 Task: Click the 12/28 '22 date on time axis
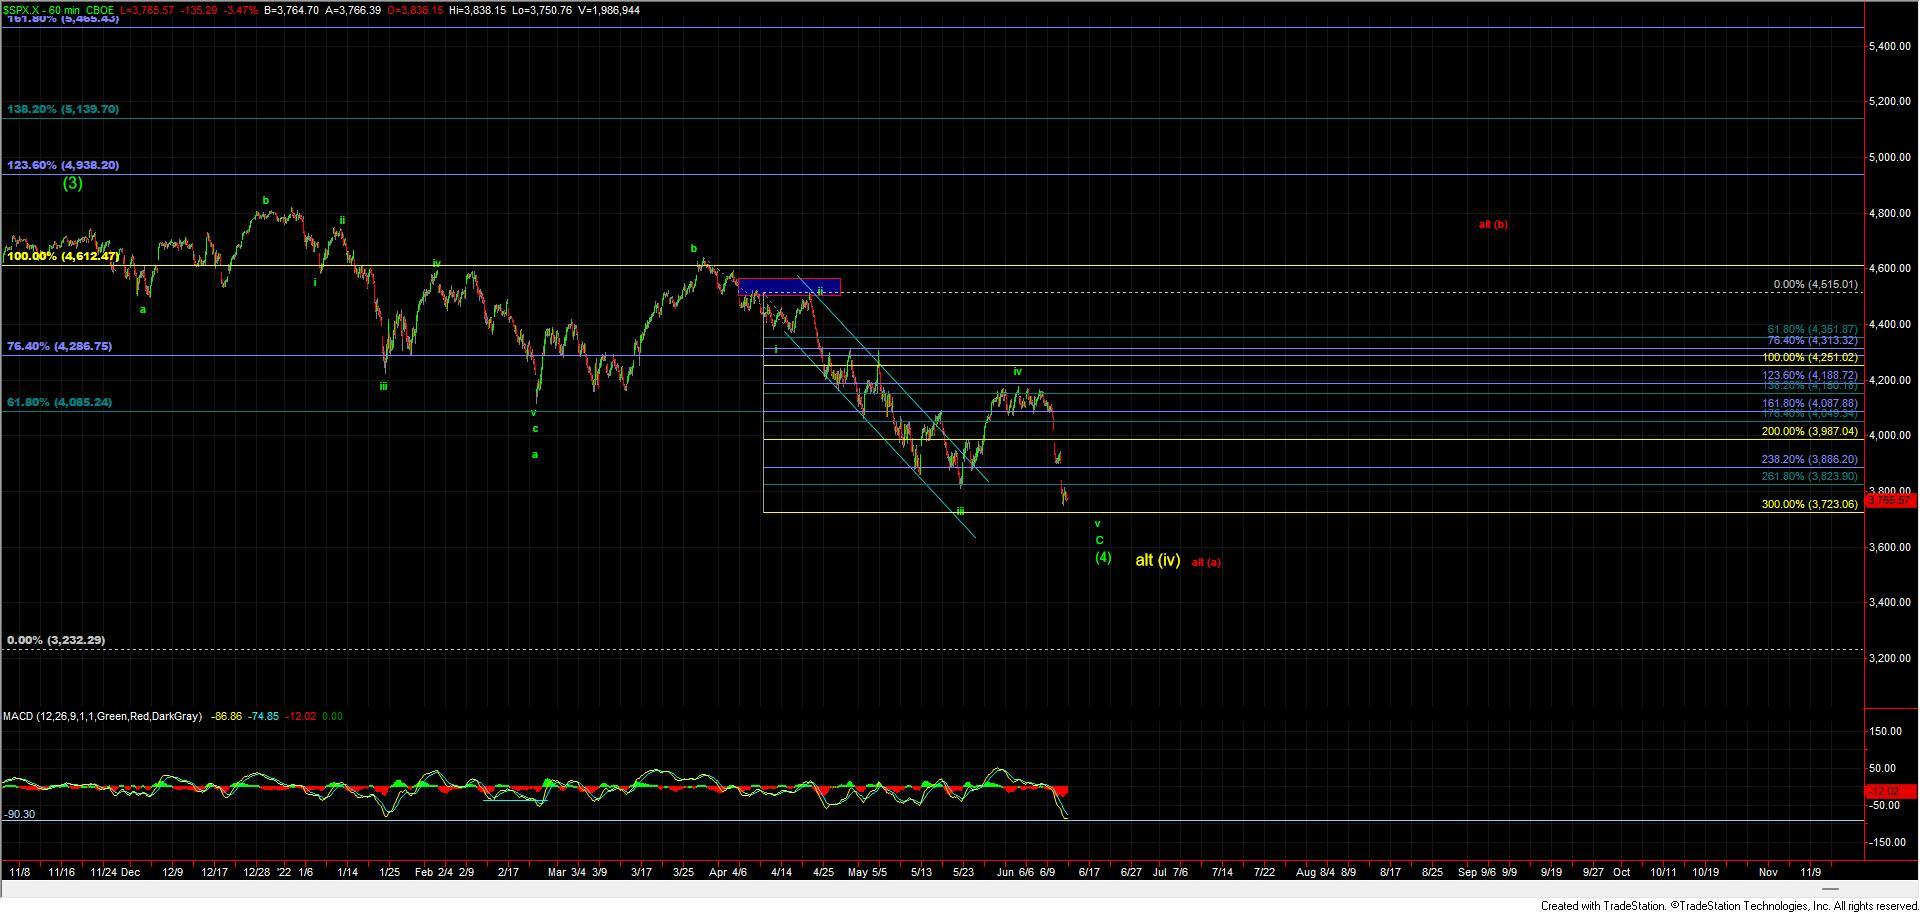click(x=266, y=872)
